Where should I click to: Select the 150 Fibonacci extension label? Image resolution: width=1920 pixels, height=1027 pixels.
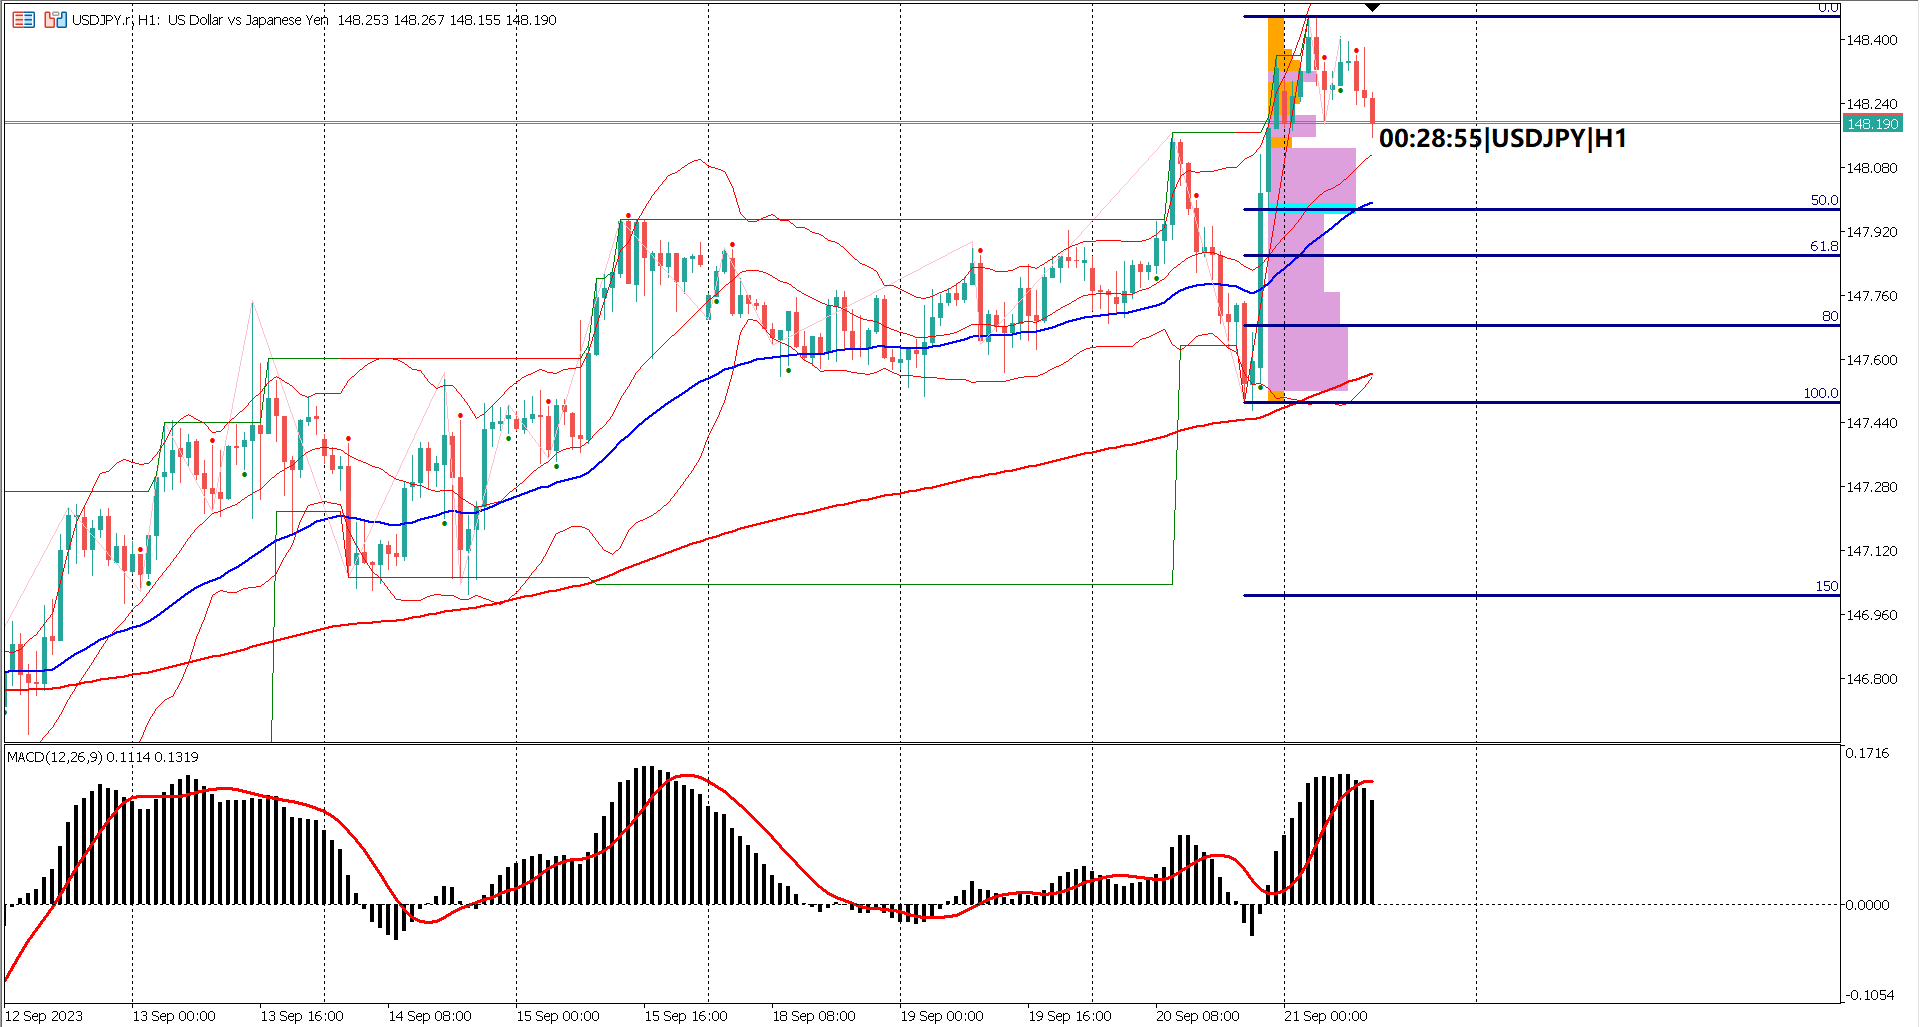click(1829, 587)
